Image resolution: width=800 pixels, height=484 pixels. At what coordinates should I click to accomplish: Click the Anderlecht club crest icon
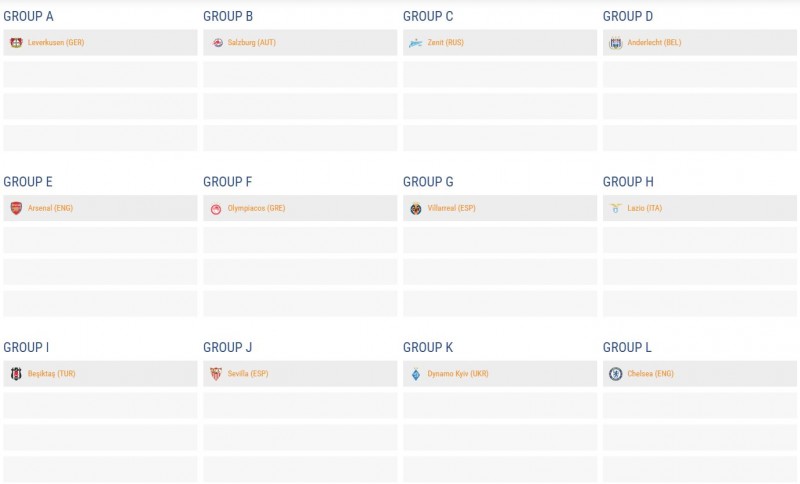[616, 43]
